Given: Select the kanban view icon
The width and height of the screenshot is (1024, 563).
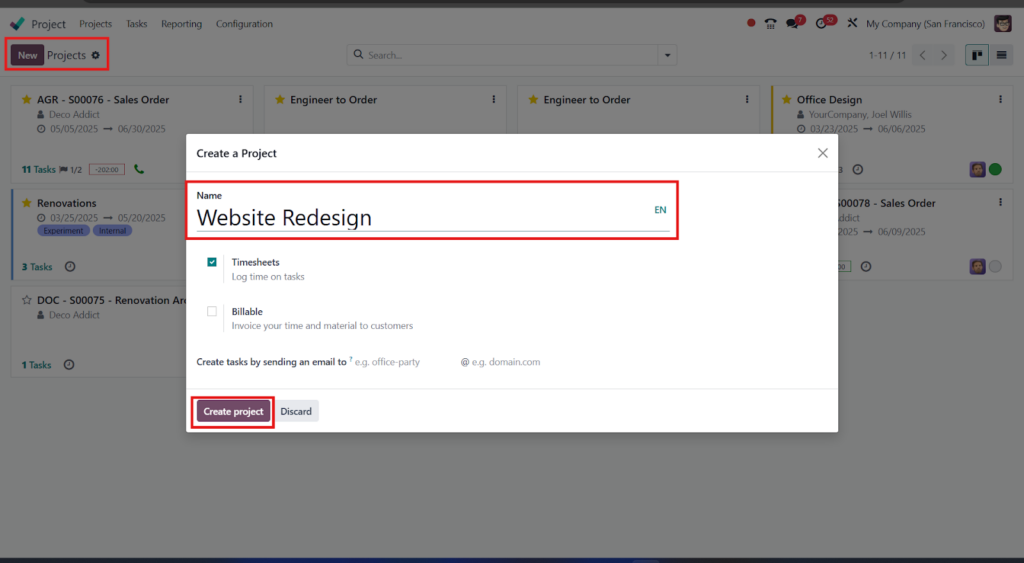Looking at the screenshot, I should tap(977, 56).
